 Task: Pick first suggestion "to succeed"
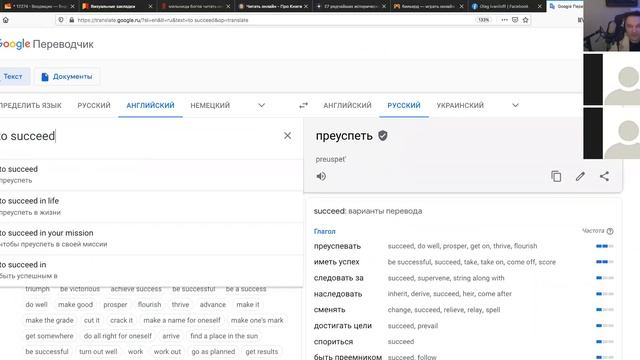click(151, 174)
